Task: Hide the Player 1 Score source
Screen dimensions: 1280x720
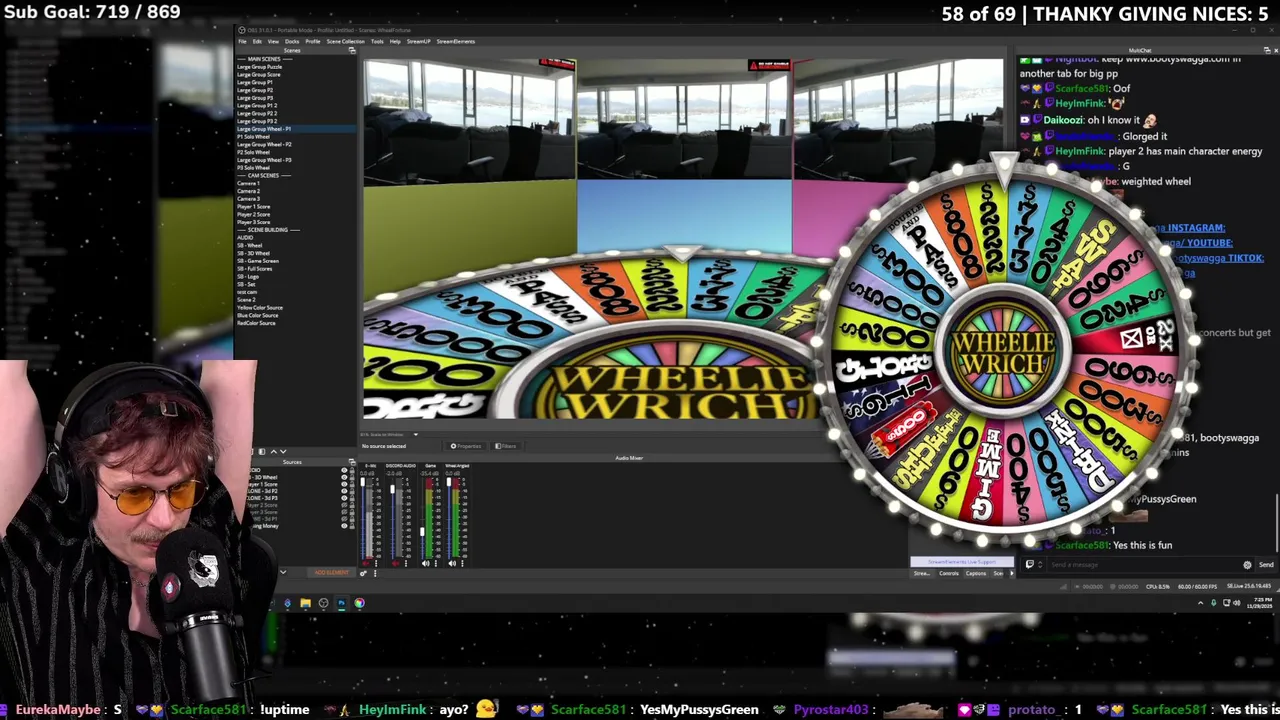Action: (344, 484)
